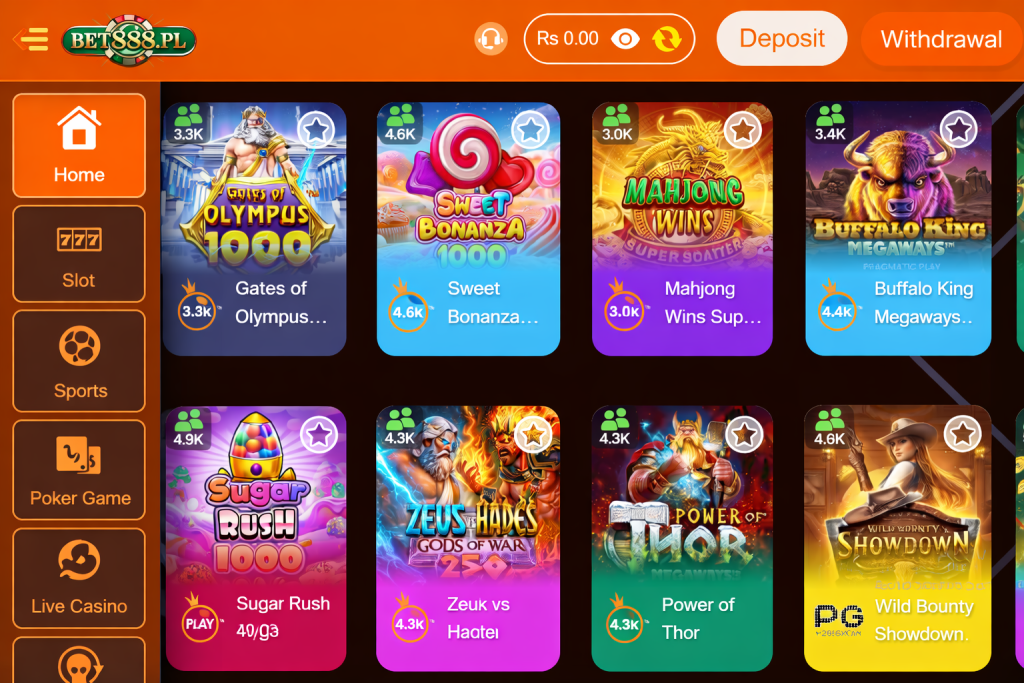Click the BET888.PL logo

coord(129,40)
